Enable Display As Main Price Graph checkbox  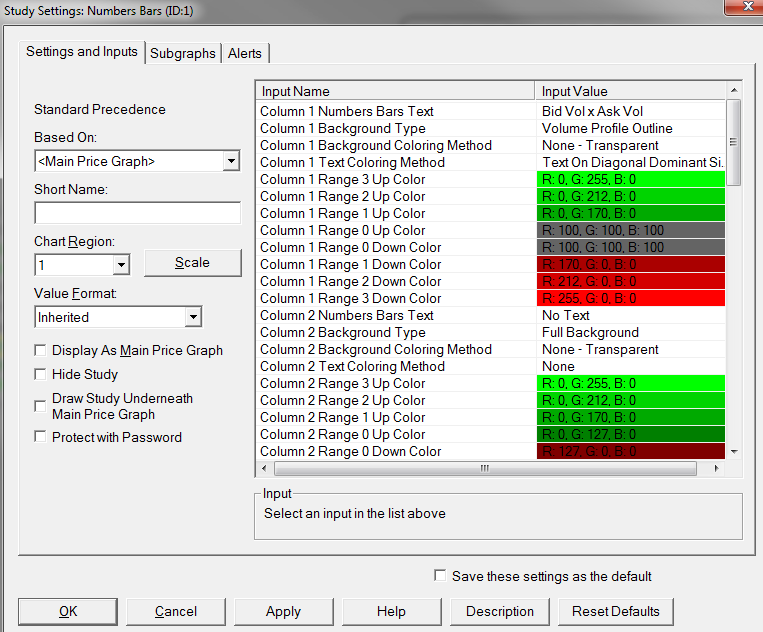click(x=40, y=350)
